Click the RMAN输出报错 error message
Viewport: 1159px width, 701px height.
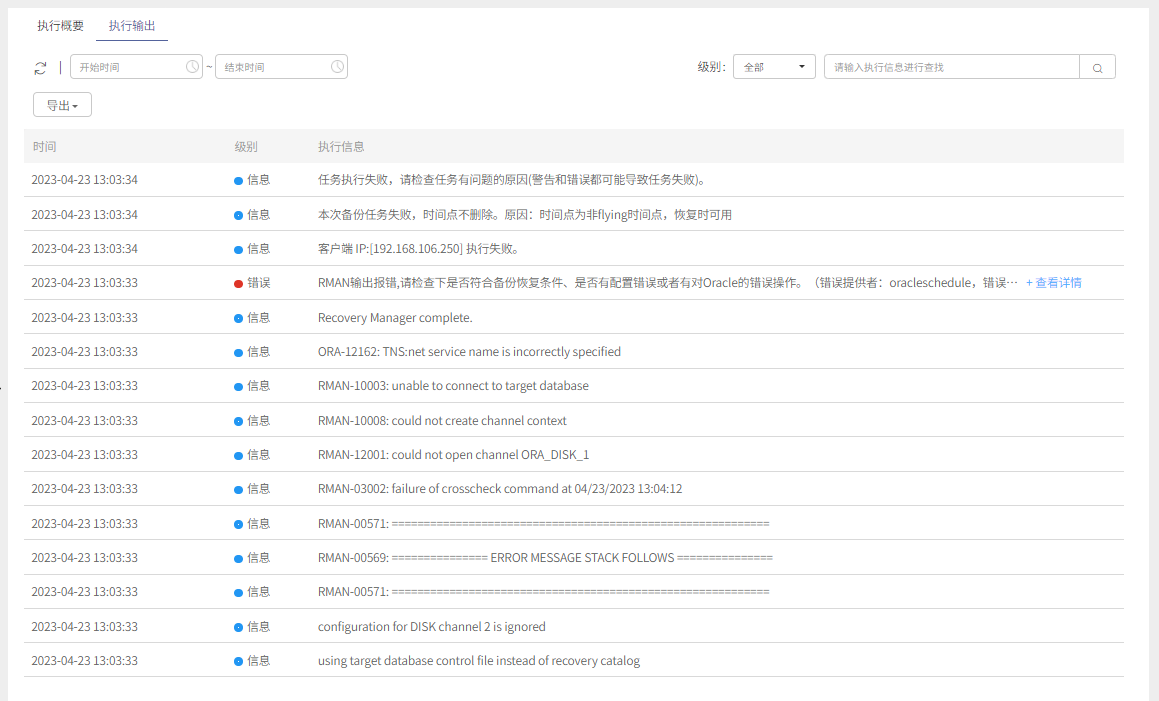click(x=667, y=283)
